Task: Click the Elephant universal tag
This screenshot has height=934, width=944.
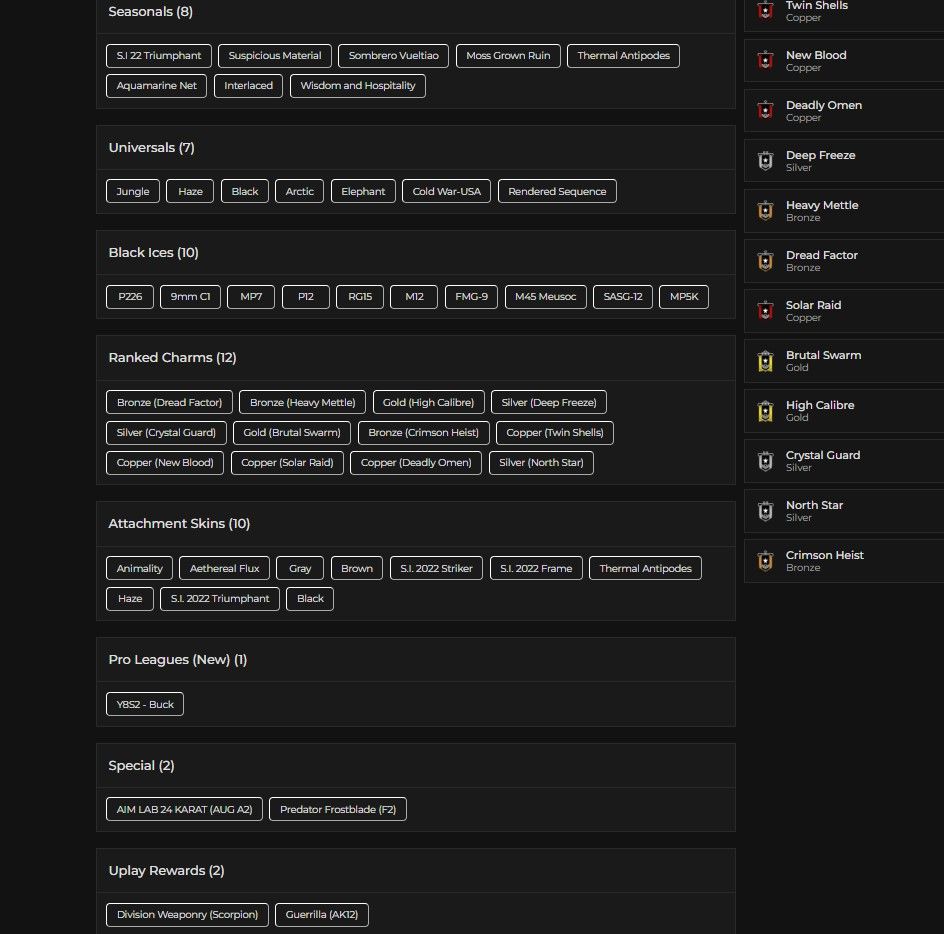Action: coord(363,191)
